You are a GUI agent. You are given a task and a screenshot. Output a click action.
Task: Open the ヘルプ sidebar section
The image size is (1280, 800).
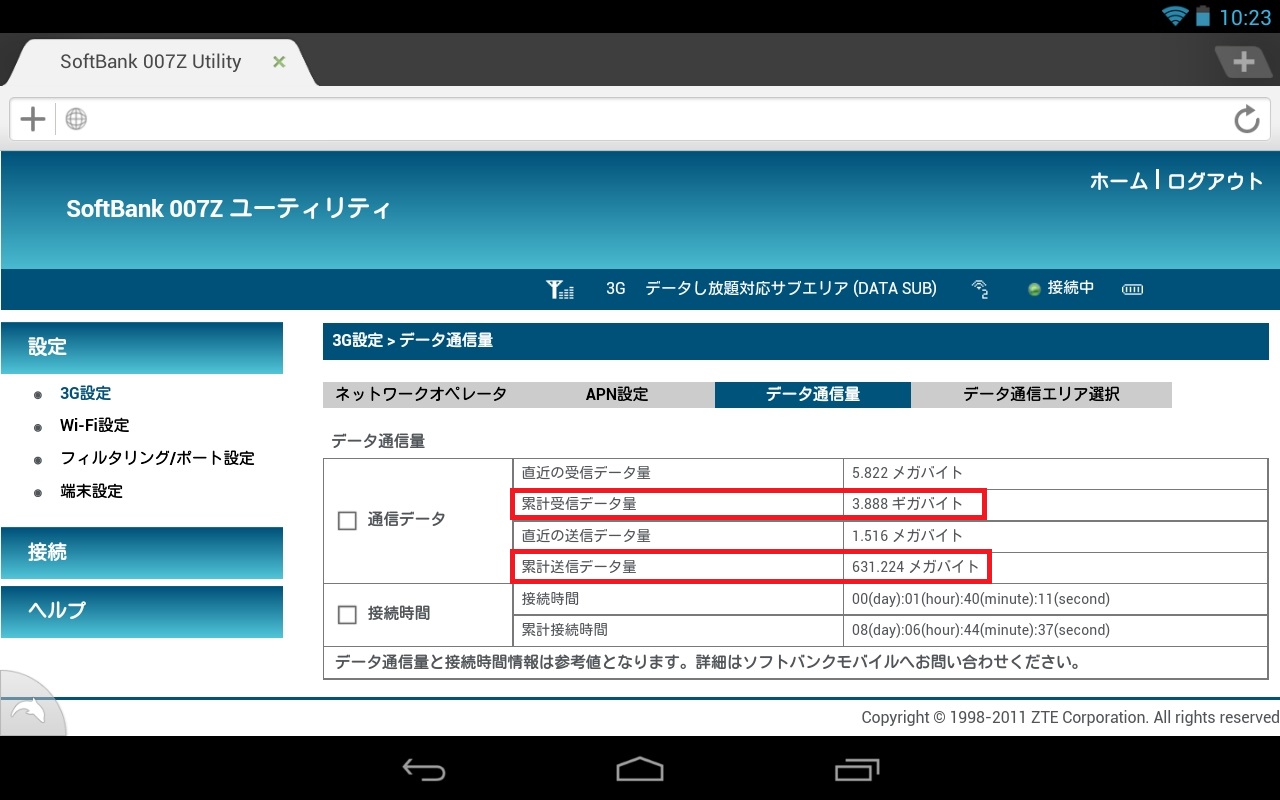pos(142,611)
